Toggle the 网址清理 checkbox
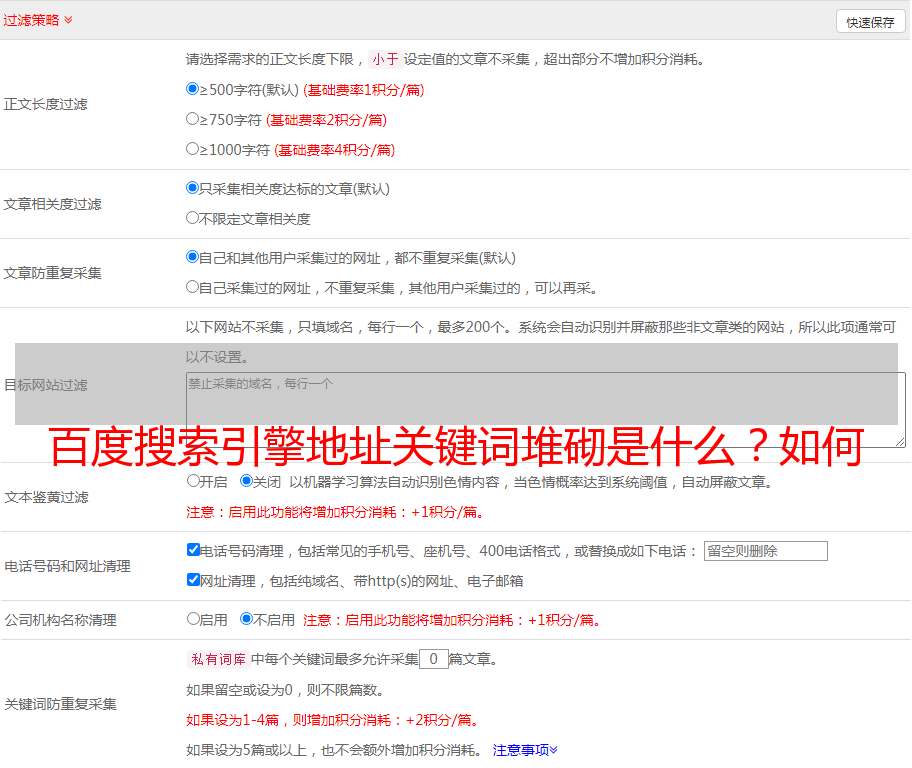Viewport: 912px width, 768px height. pos(193,580)
